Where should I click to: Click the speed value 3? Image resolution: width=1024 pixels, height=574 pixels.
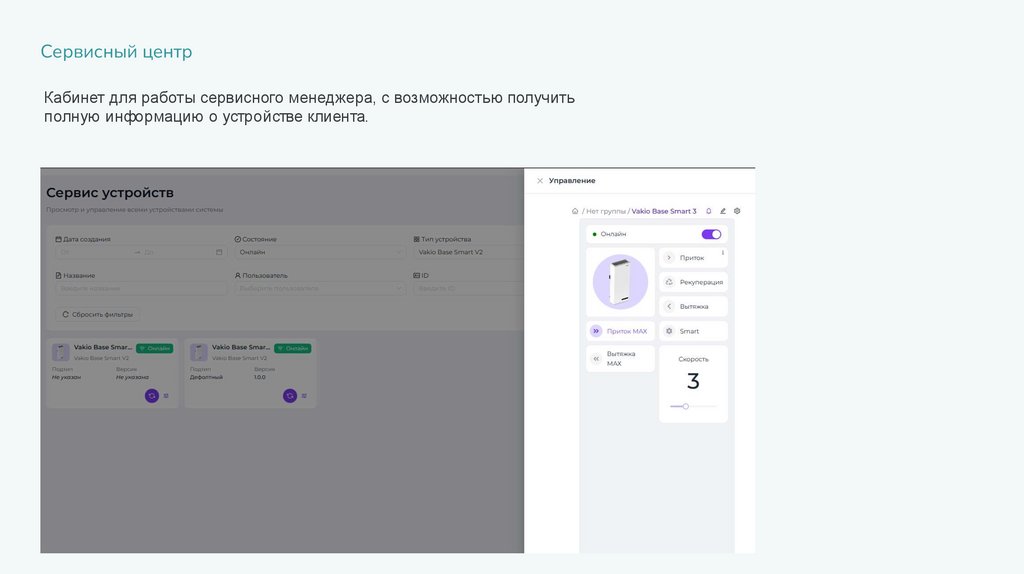tap(693, 381)
